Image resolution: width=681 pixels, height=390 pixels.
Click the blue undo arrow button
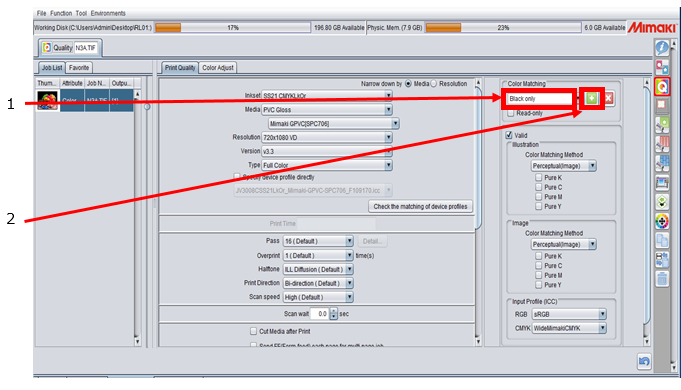644,361
